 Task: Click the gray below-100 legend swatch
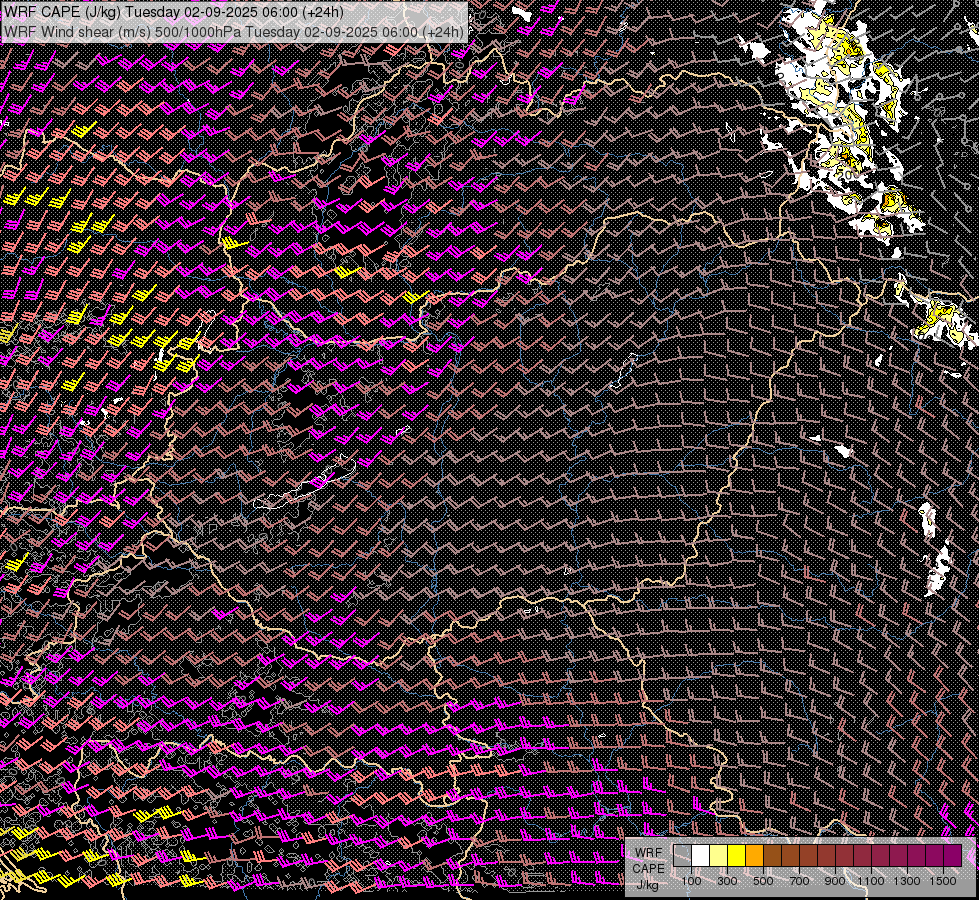point(682,855)
